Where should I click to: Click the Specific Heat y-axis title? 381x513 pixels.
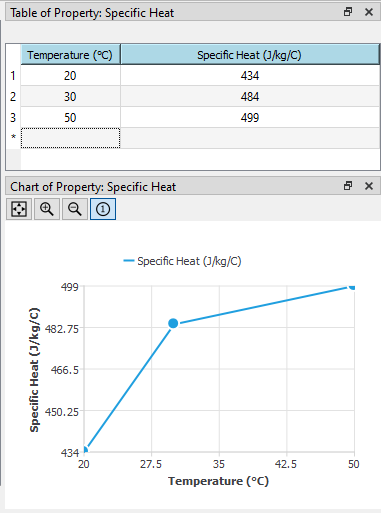[34, 370]
